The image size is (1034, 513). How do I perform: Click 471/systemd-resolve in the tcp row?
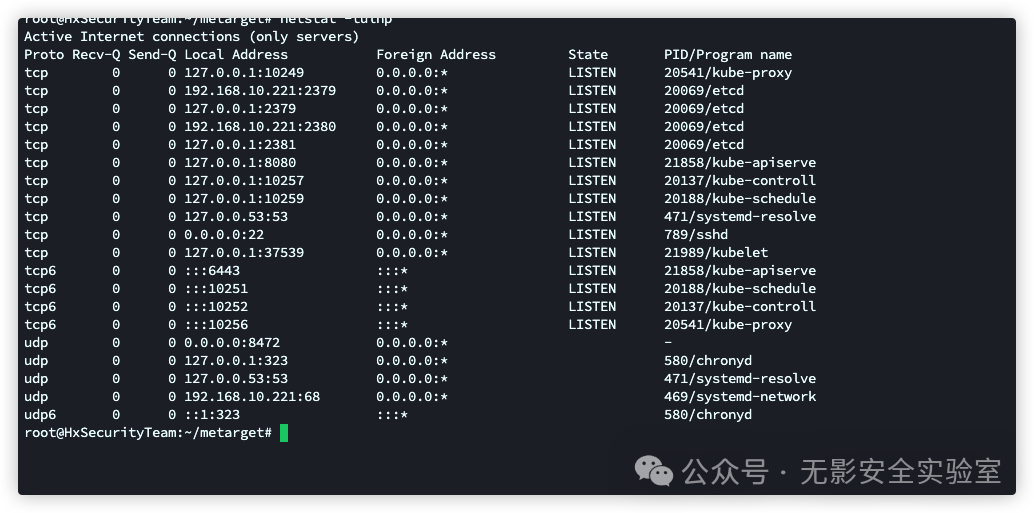click(740, 217)
